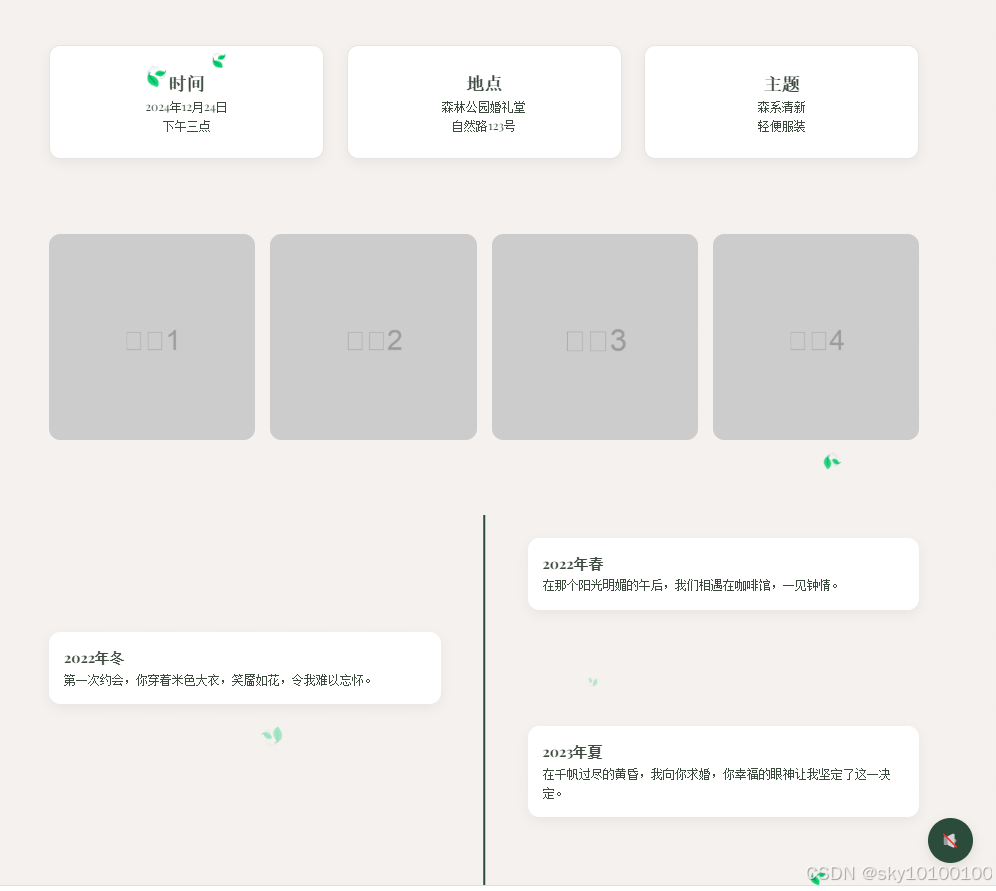Click the 主题 card heading
The width and height of the screenshot is (996, 891).
click(781, 83)
